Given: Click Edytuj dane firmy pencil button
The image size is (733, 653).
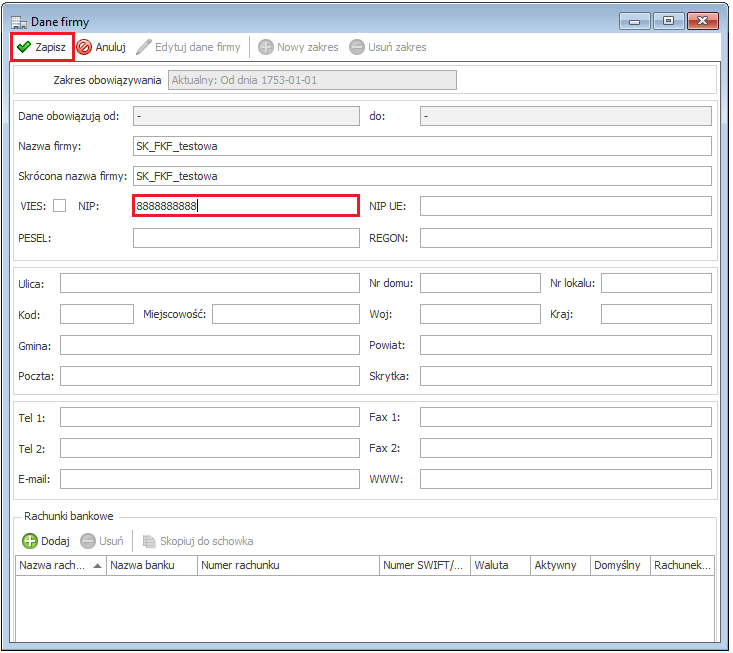Looking at the screenshot, I should coord(188,47).
